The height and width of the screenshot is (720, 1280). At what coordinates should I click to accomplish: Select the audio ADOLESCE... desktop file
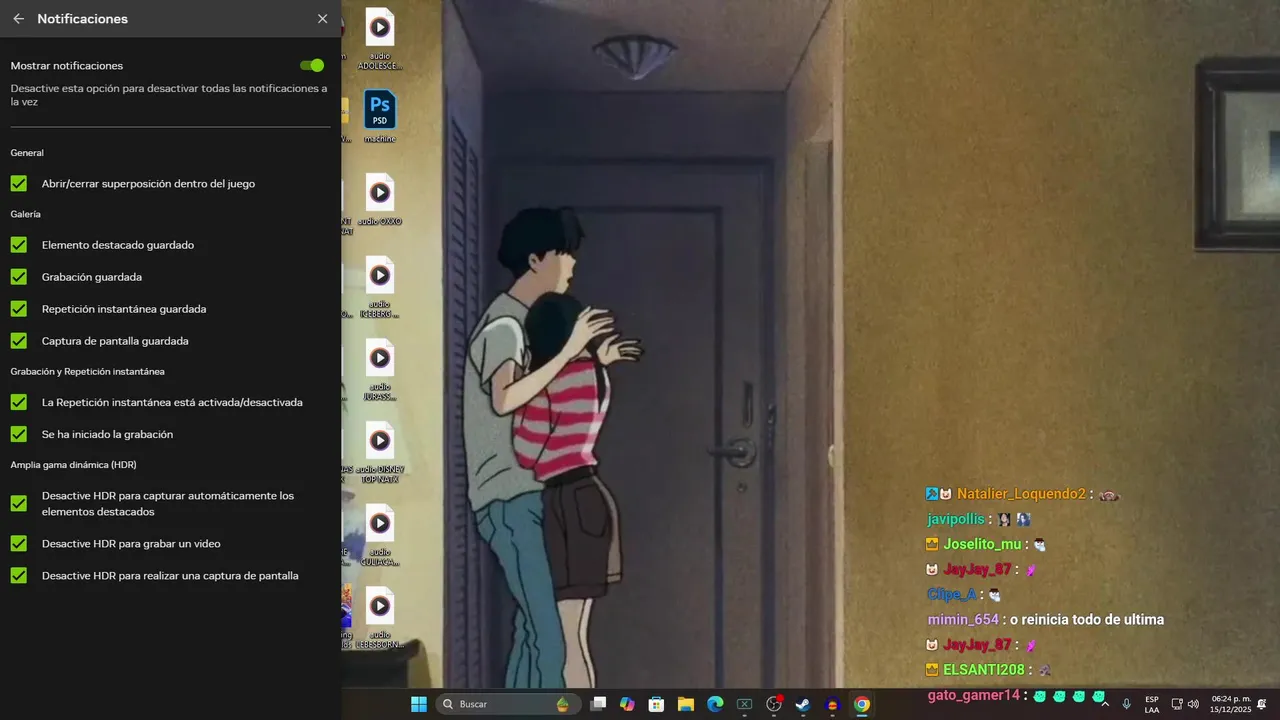(380, 39)
